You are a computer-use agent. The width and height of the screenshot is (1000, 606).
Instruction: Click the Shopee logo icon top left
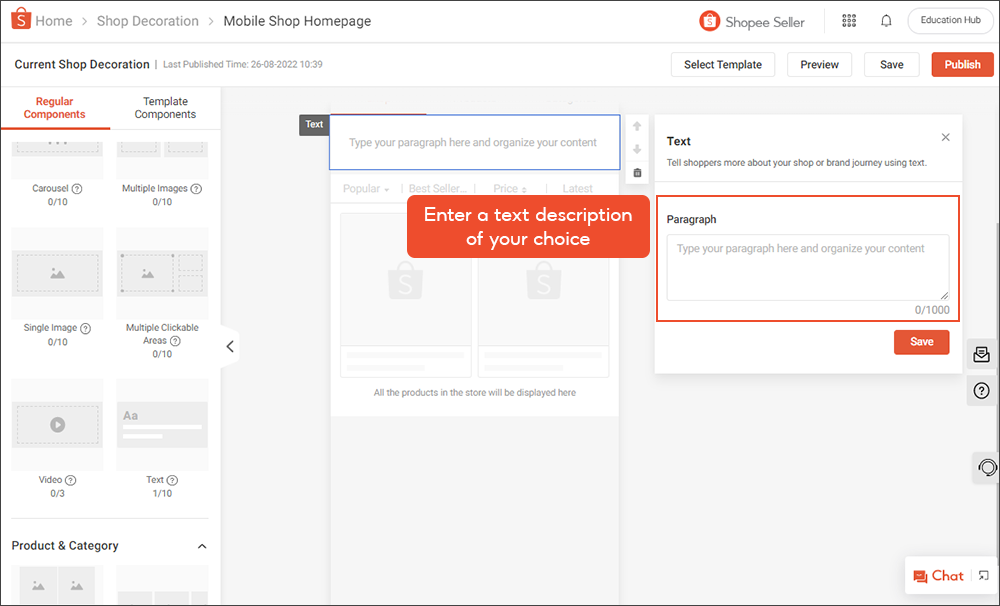pyautogui.click(x=20, y=20)
